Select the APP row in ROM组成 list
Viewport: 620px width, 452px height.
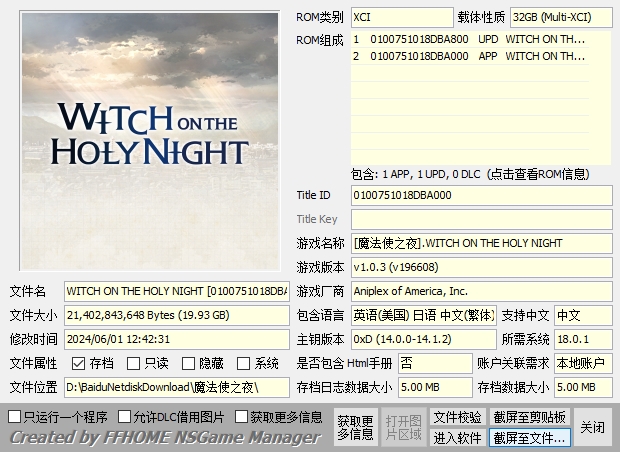pyautogui.click(x=468, y=57)
